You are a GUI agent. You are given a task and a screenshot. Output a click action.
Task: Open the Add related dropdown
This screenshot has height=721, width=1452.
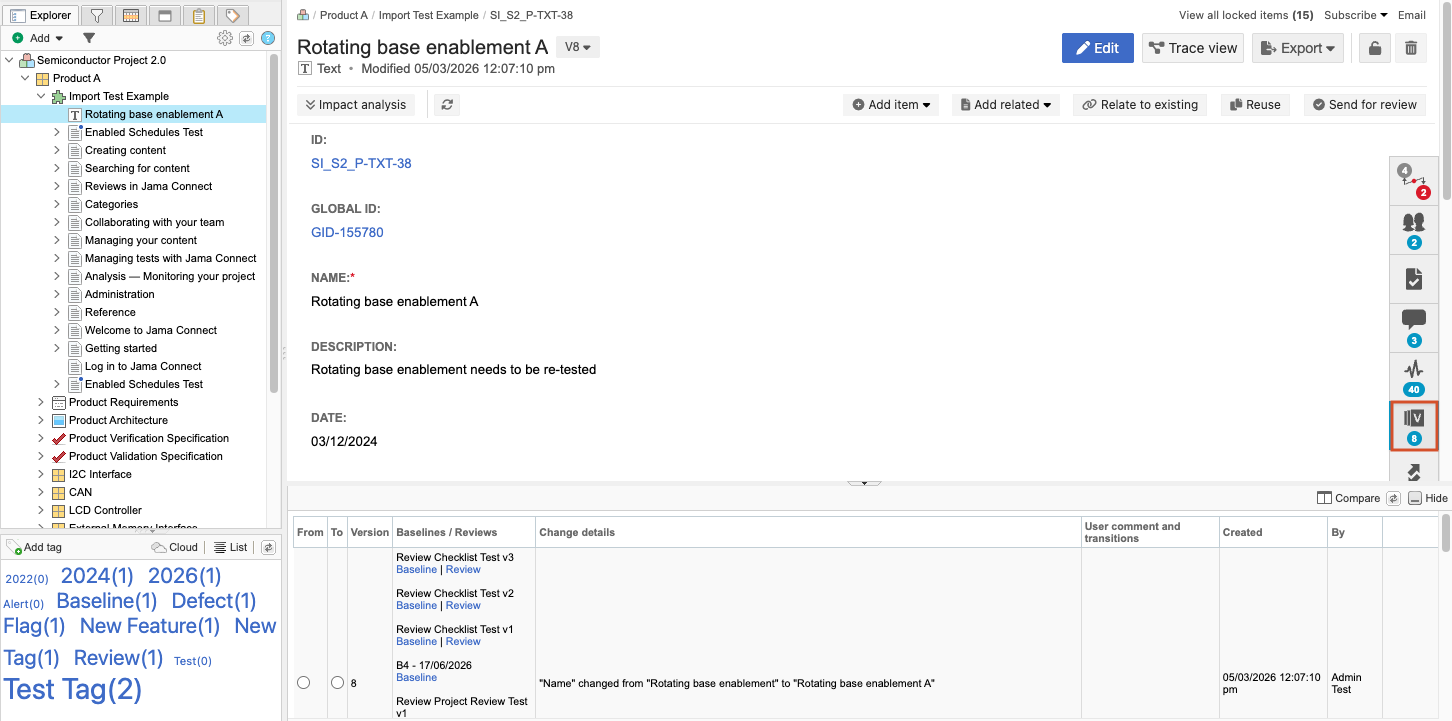click(1006, 104)
